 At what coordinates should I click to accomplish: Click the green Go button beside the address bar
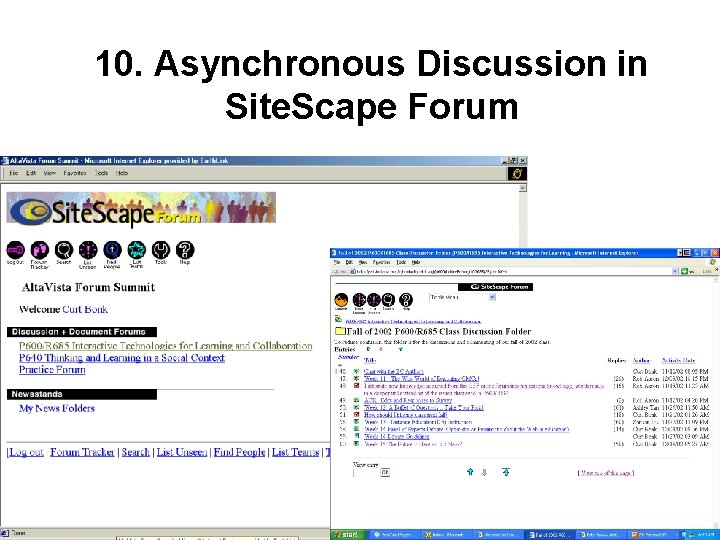685,271
